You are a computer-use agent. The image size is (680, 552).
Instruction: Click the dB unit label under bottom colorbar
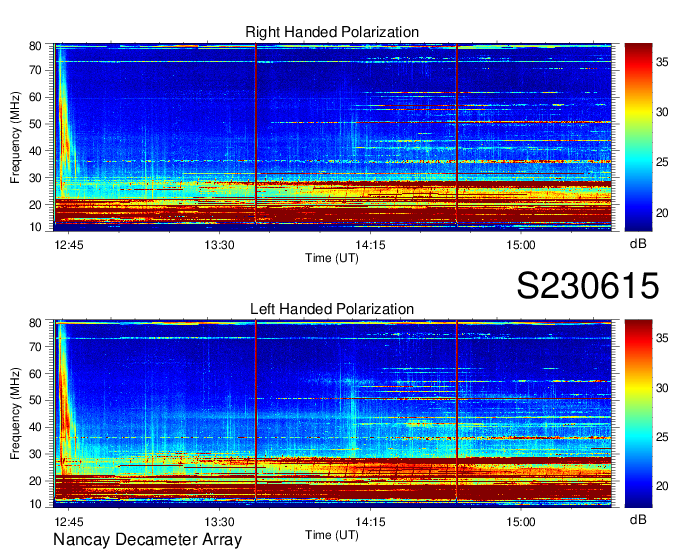click(x=638, y=519)
